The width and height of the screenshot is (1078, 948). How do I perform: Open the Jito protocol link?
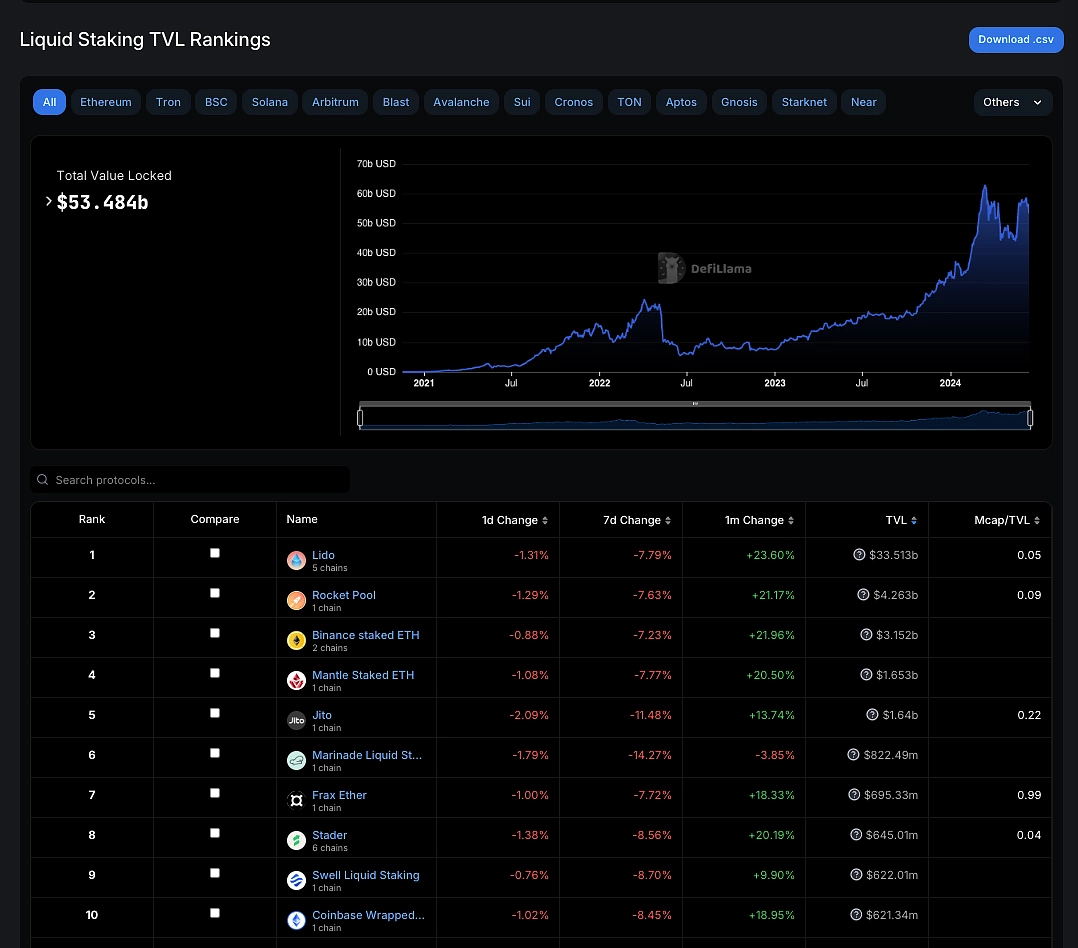point(322,715)
